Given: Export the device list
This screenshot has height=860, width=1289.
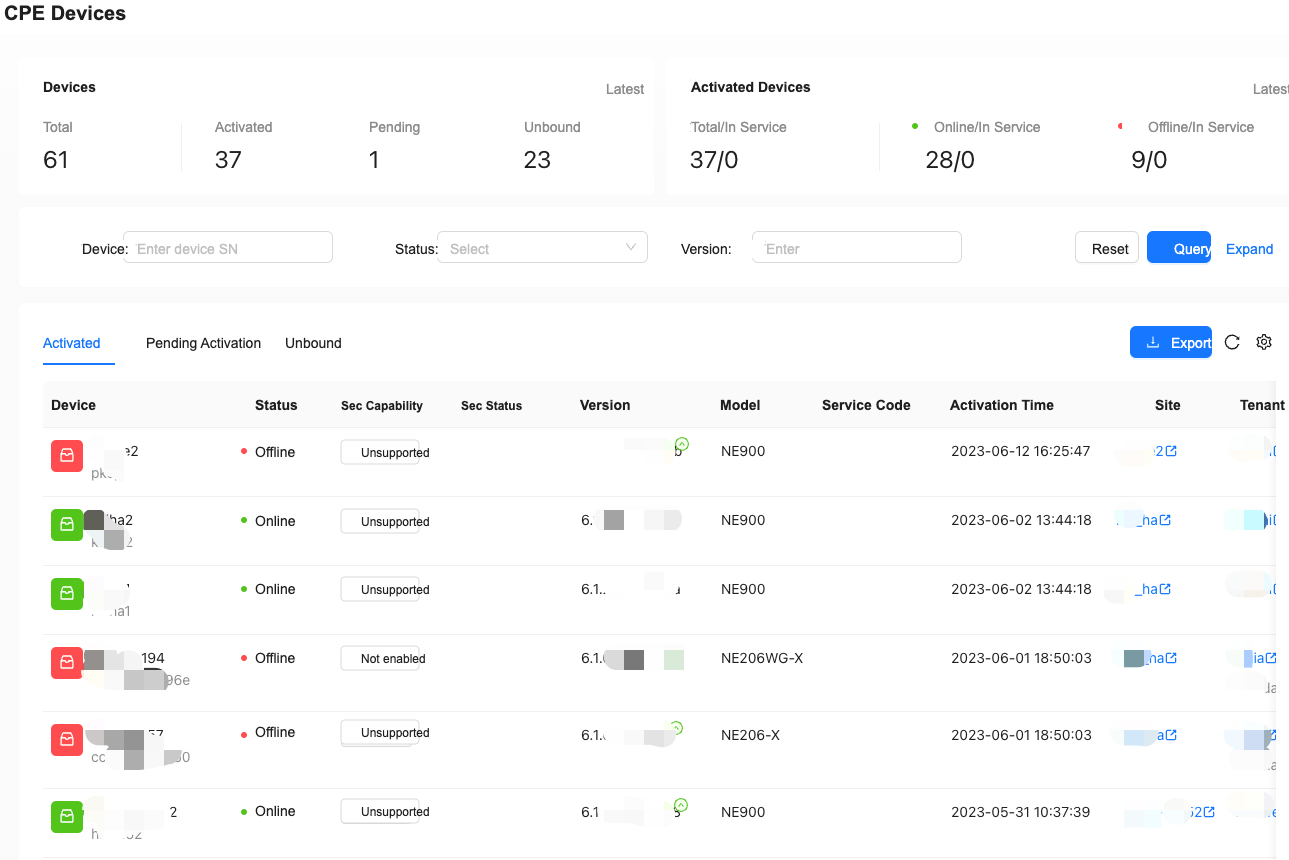Looking at the screenshot, I should (1171, 342).
